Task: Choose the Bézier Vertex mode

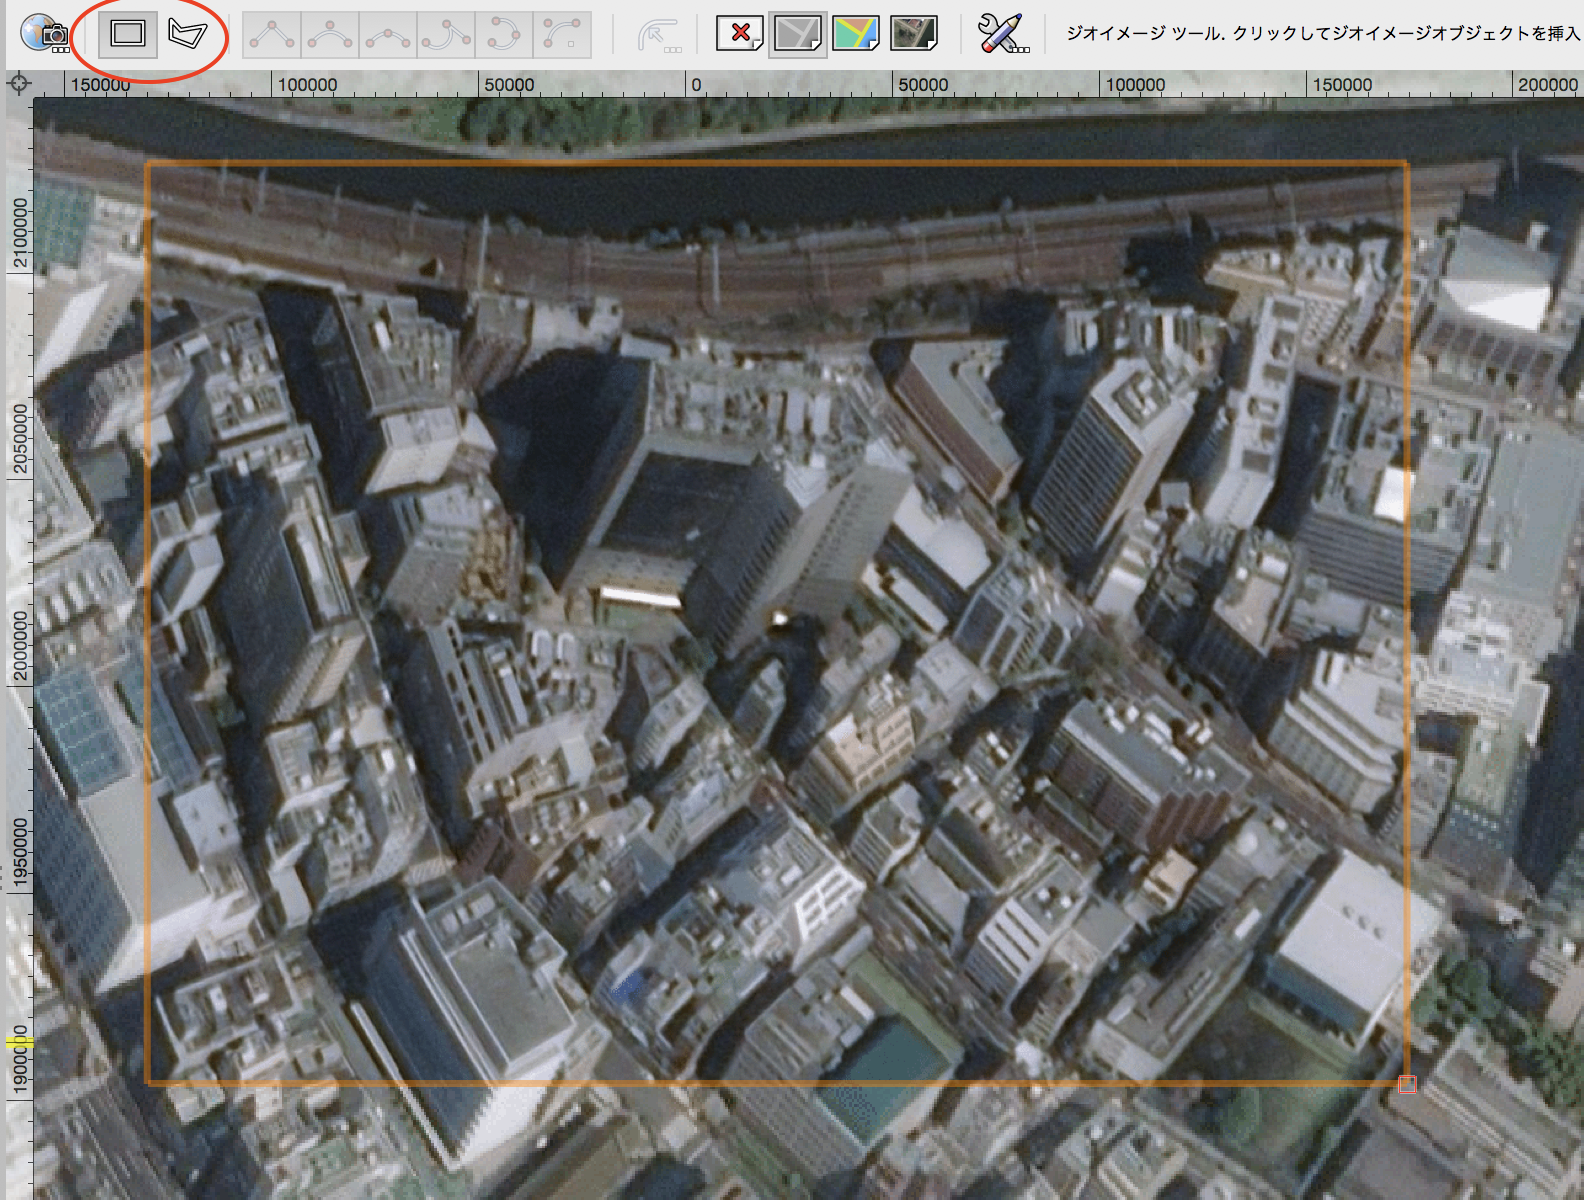Action: [x=329, y=35]
